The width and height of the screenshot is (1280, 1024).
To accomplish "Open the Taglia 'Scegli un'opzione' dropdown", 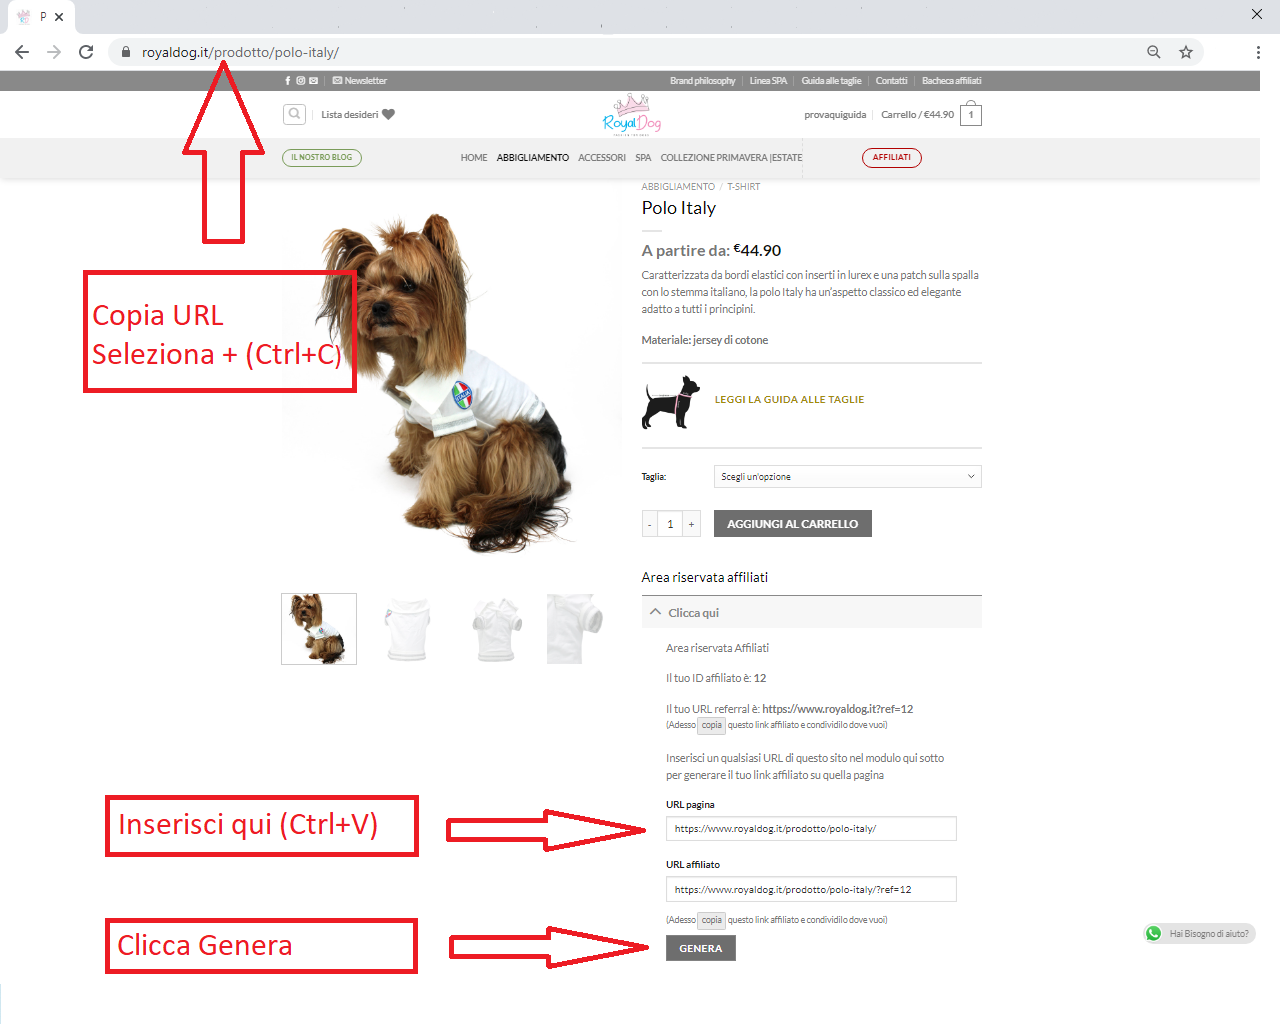I will point(847,477).
